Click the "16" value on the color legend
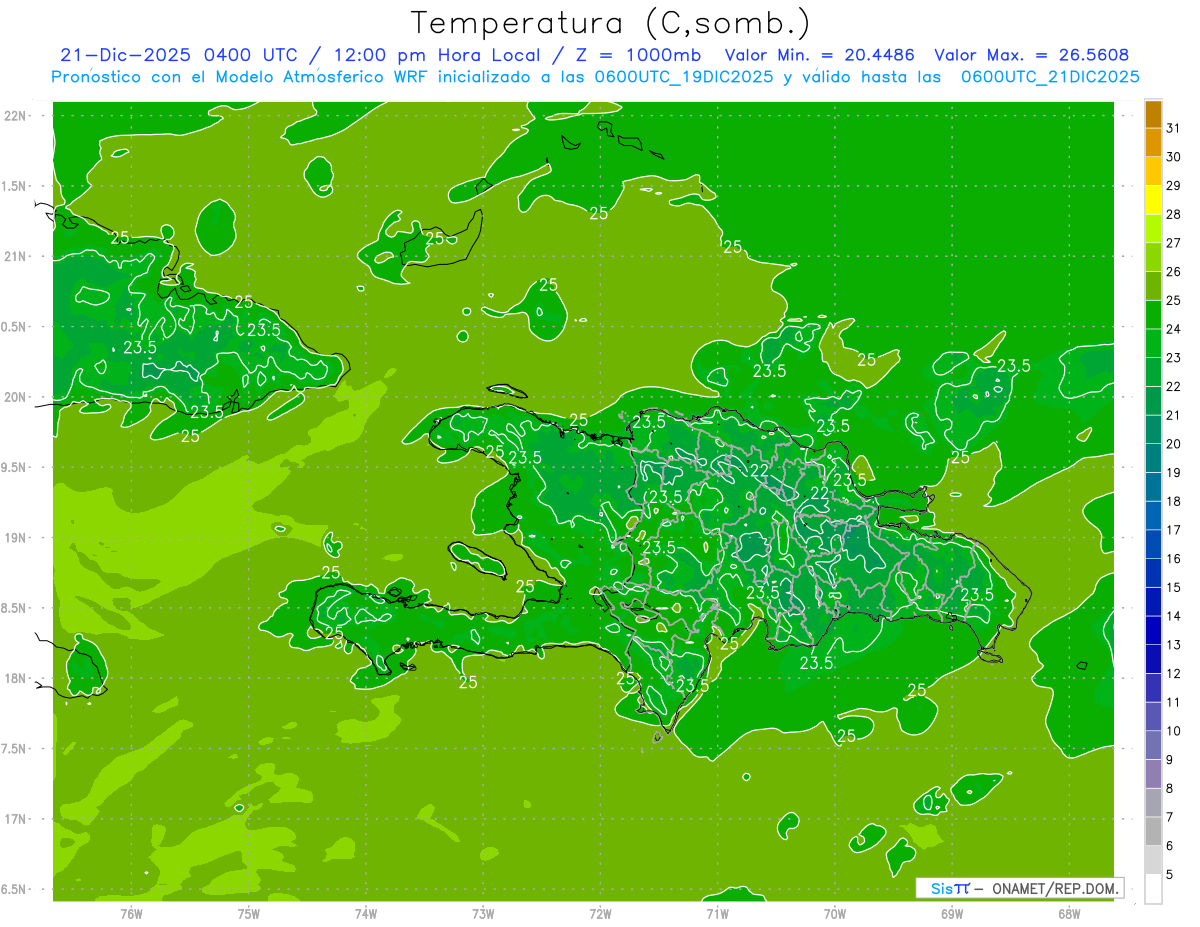The width and height of the screenshot is (1200, 927). coord(1174,558)
